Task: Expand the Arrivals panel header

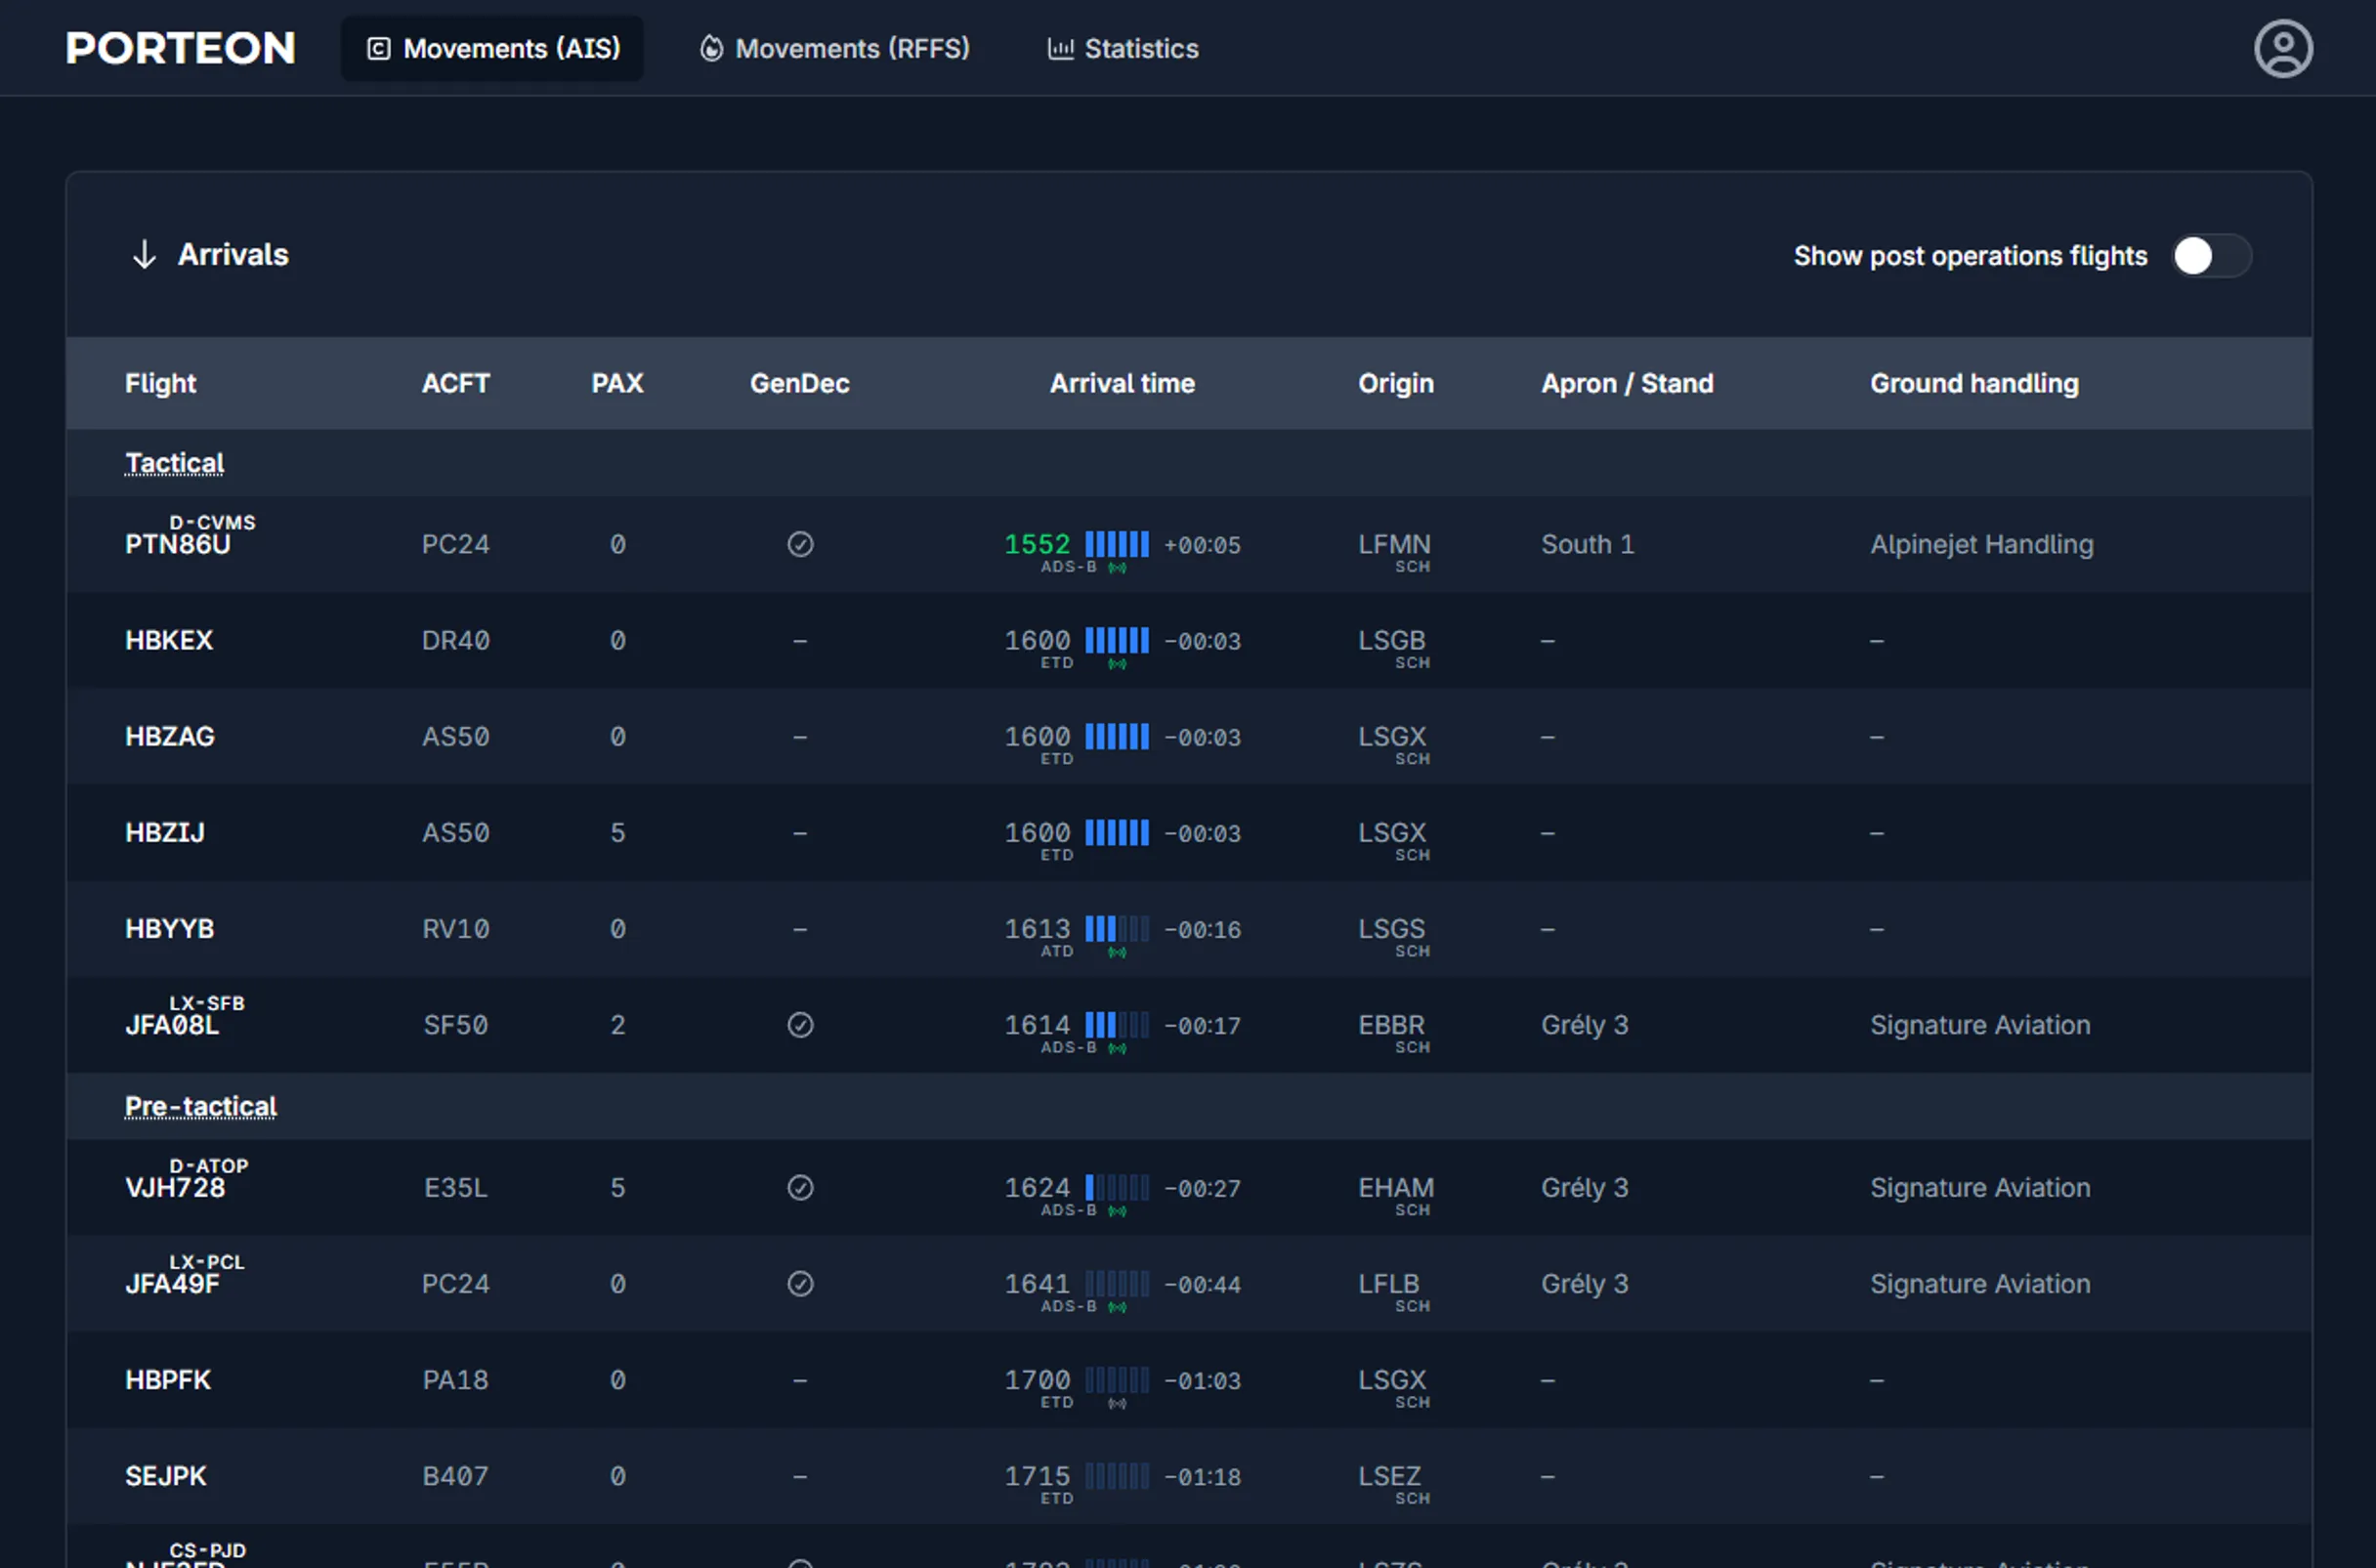Action: (233, 254)
